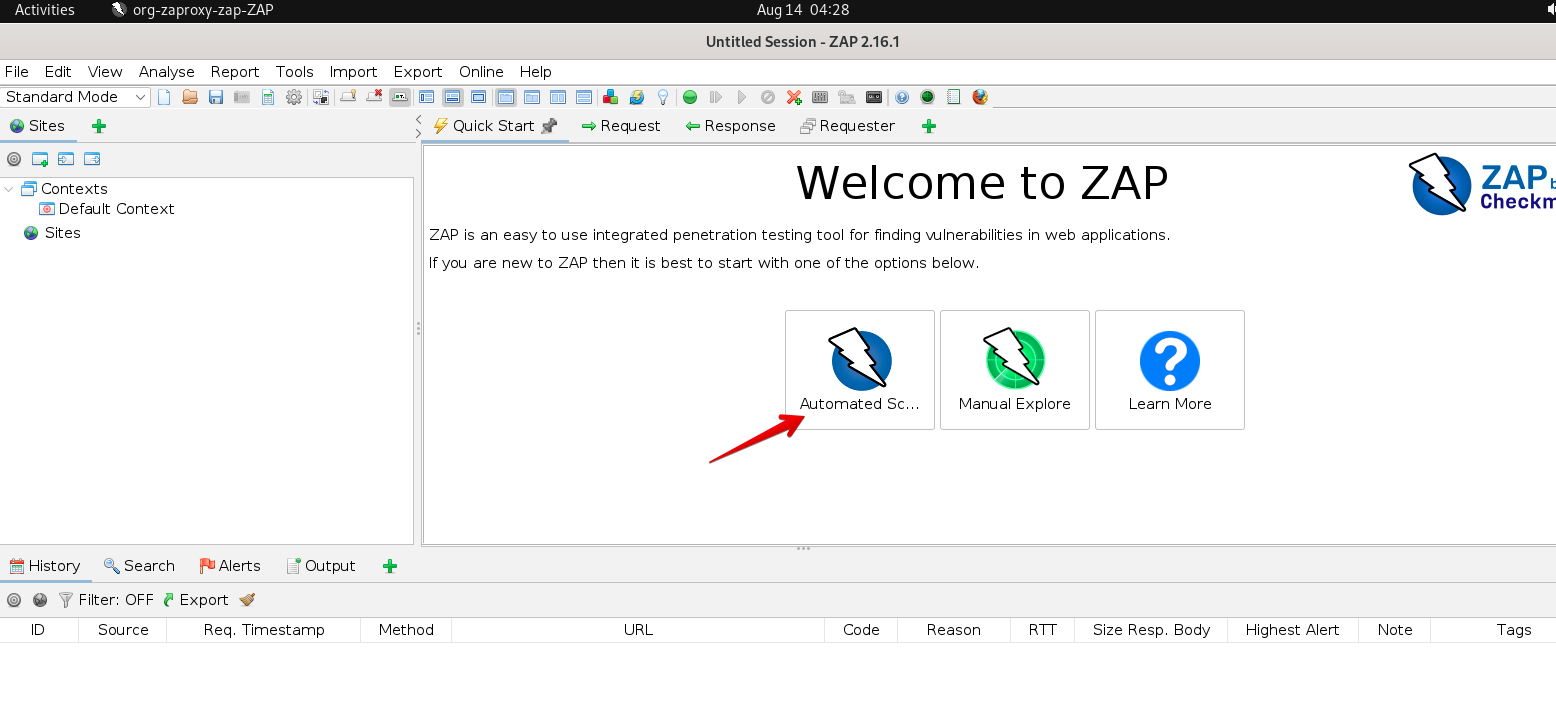Collapse the Contexts tree node
The width and height of the screenshot is (1556, 723).
pyautogui.click(x=9, y=189)
